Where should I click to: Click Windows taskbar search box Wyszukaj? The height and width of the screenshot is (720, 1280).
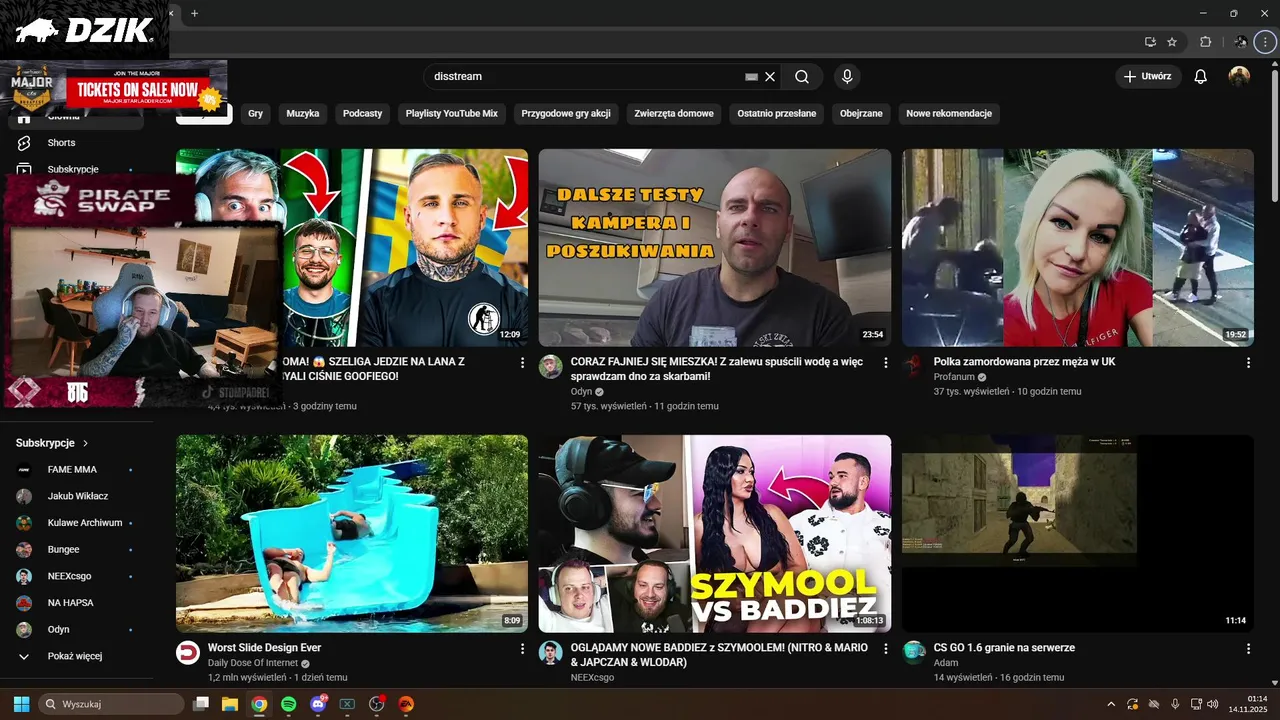click(x=113, y=704)
